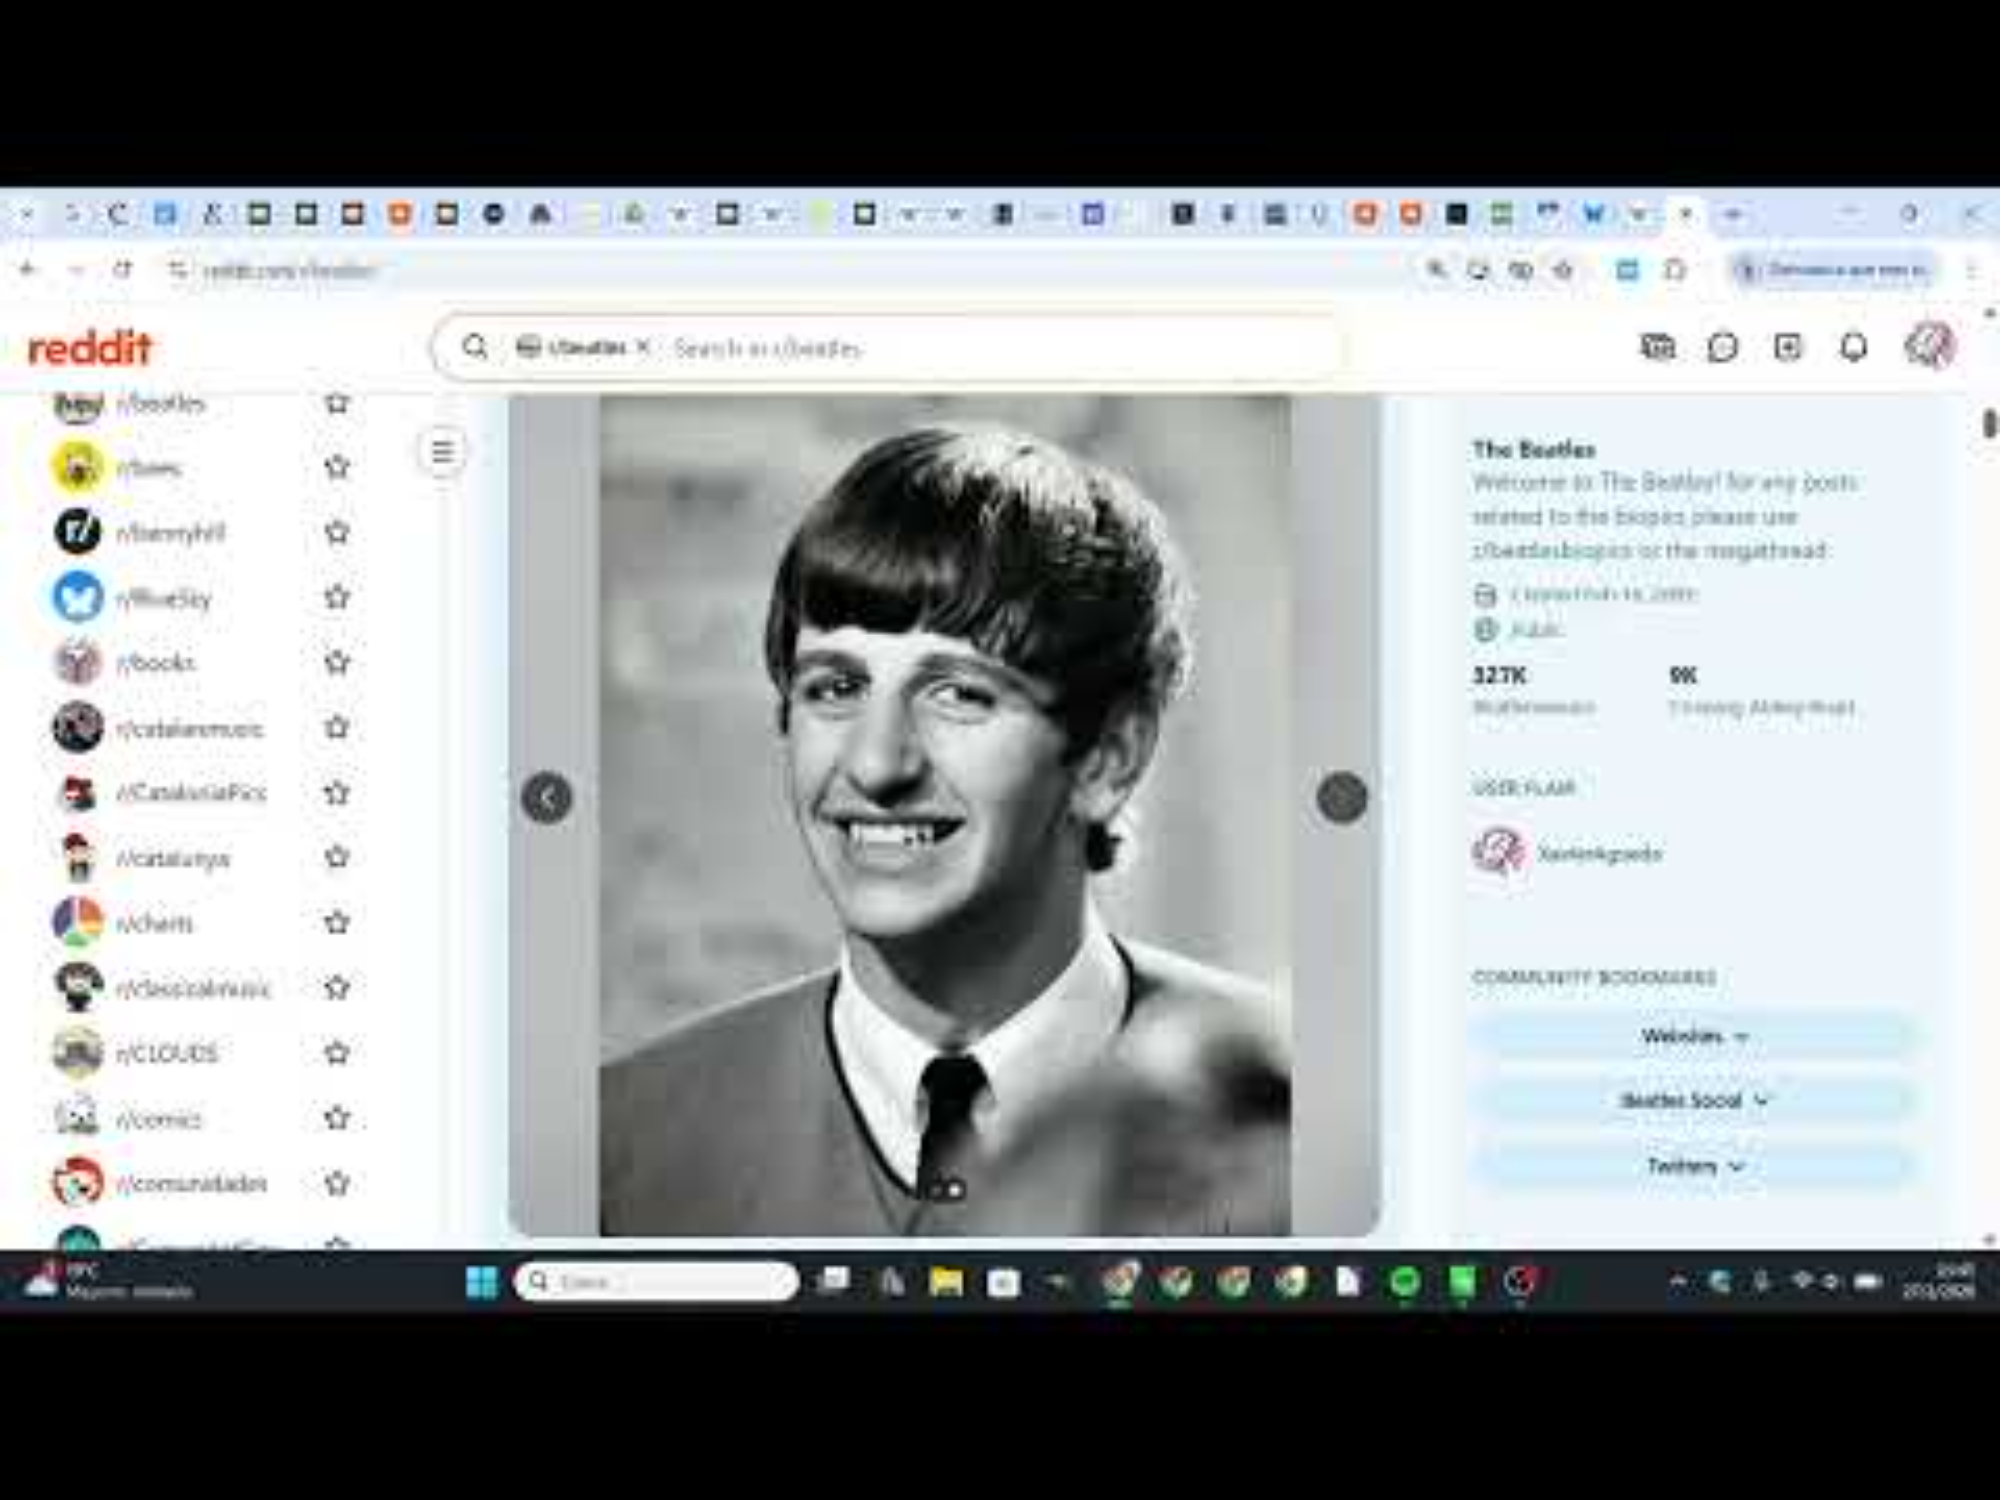Click the advertise icon in Reddit header
This screenshot has width=2000, height=1500.
1657,347
